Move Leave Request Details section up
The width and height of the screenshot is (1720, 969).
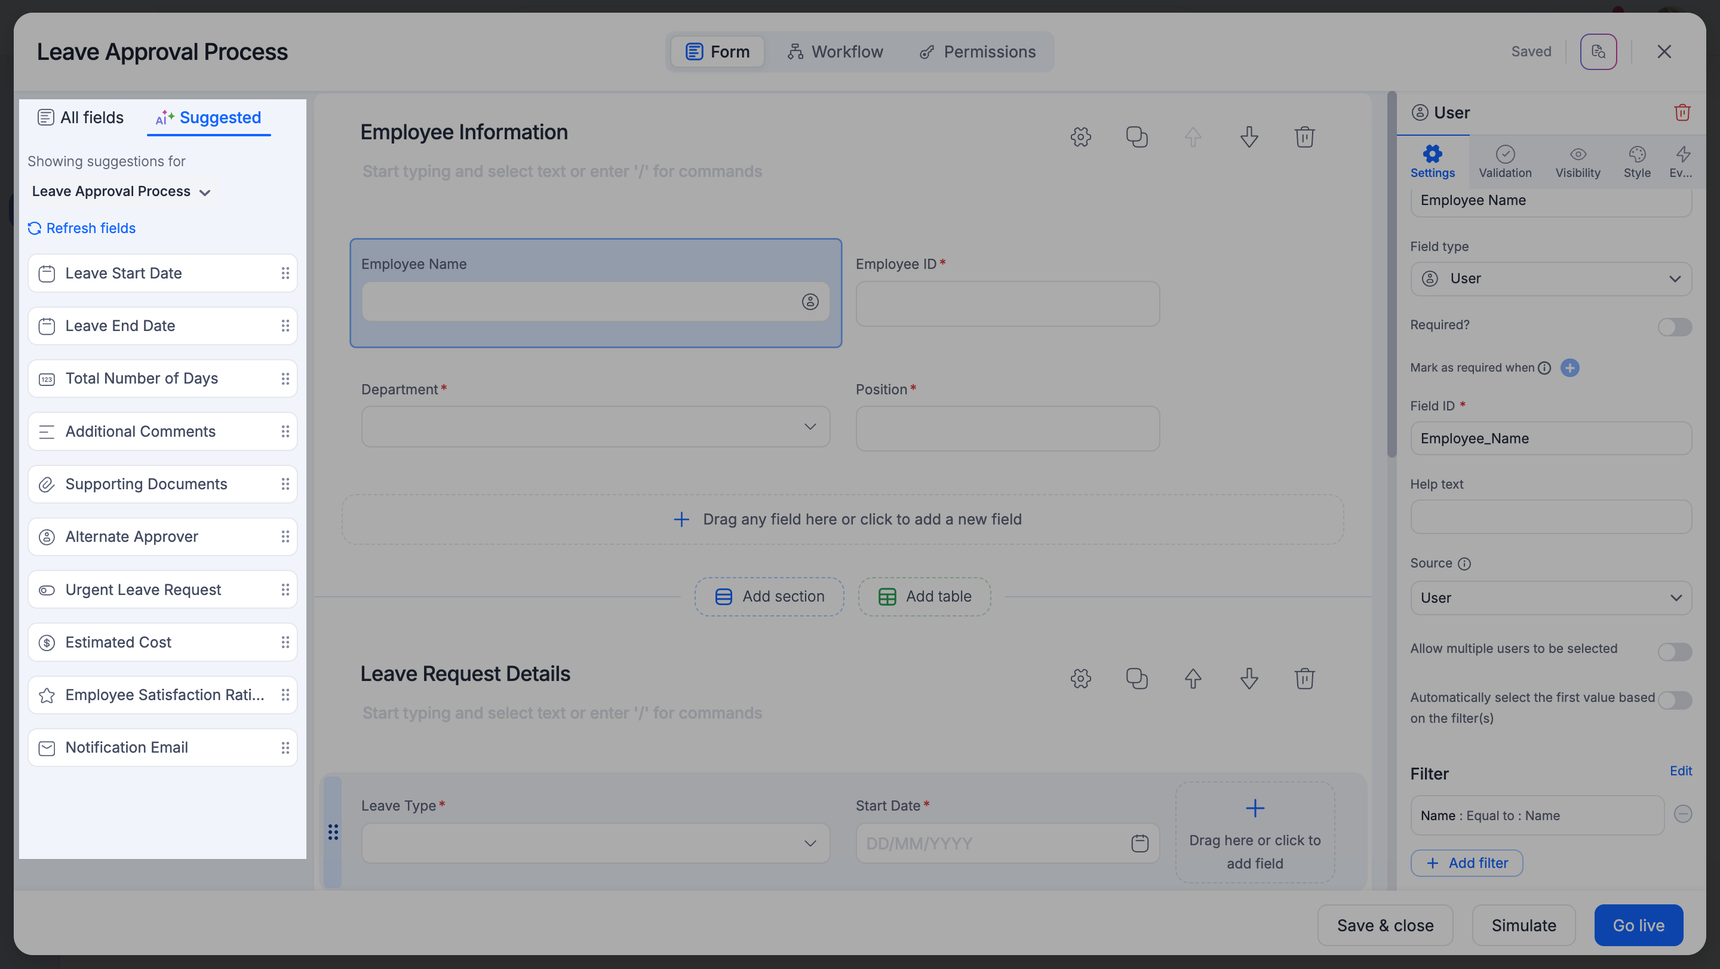tap(1193, 679)
